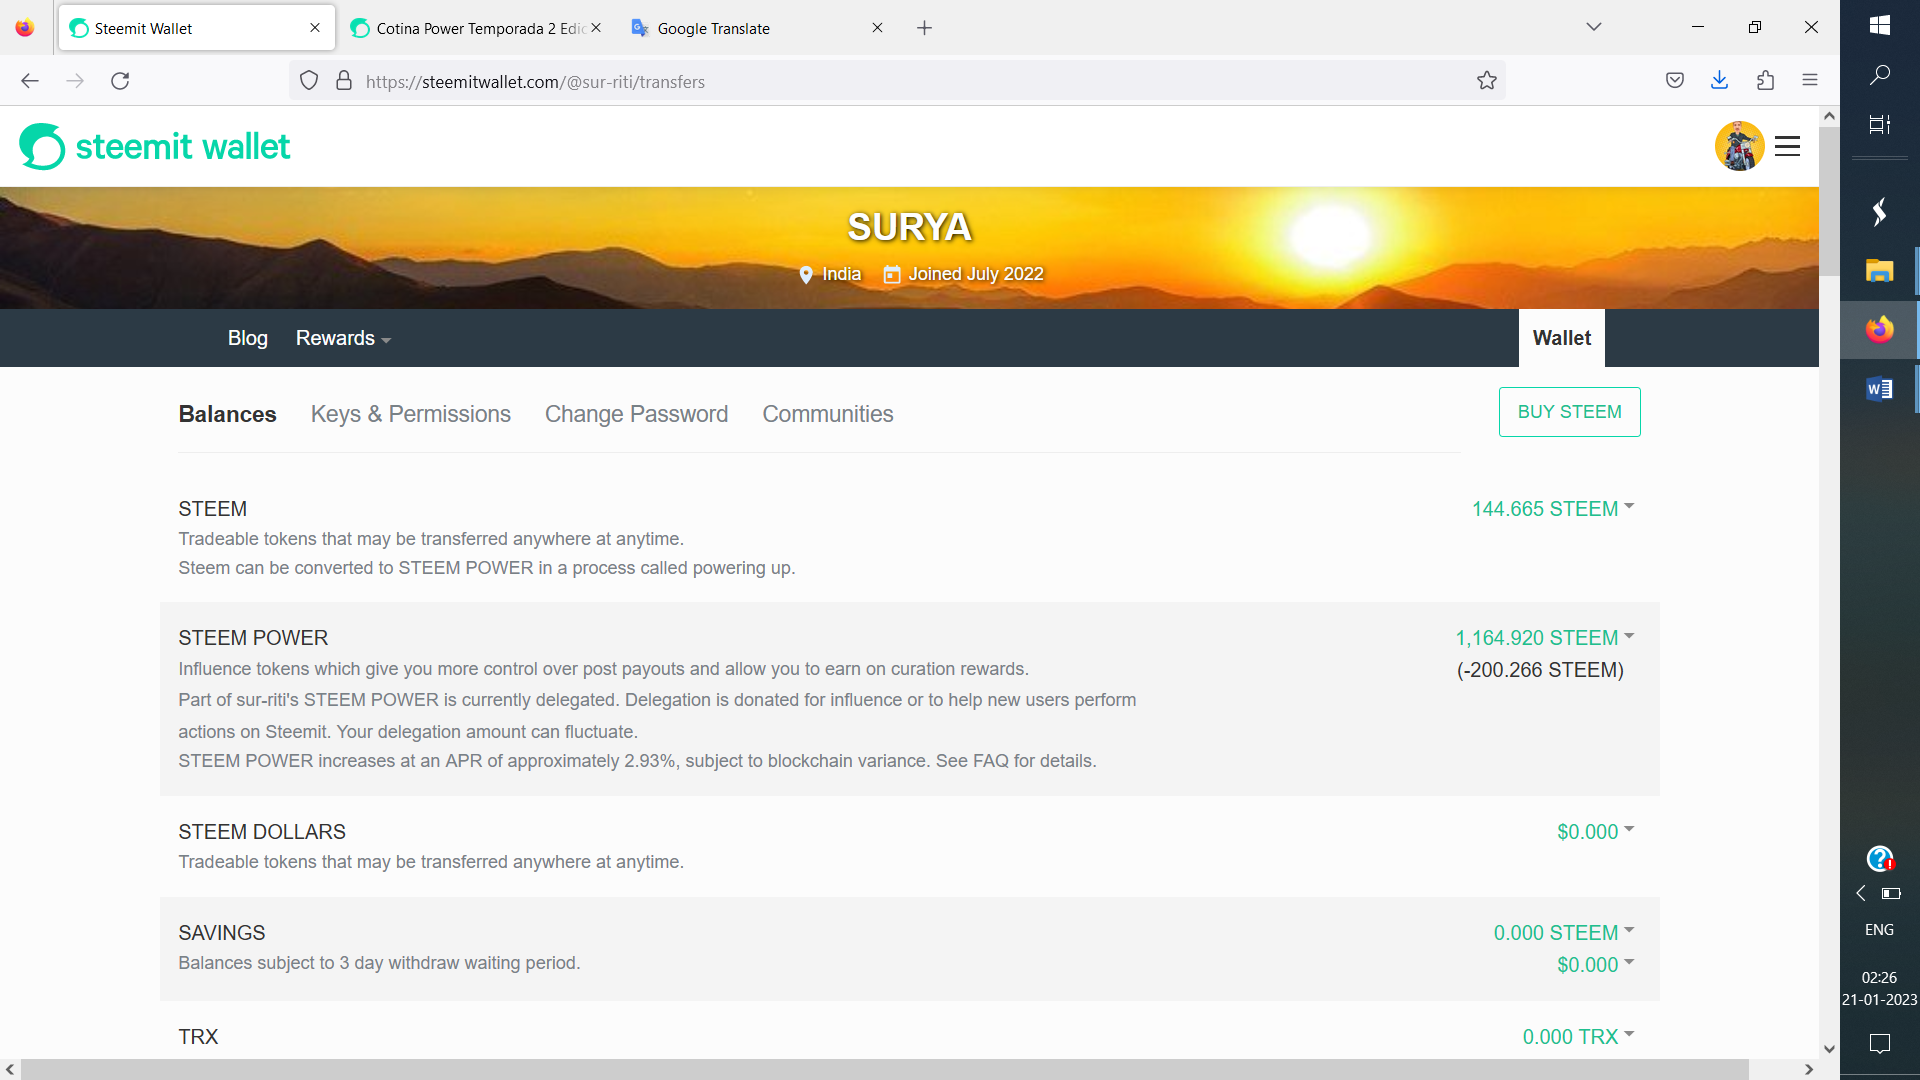
Task: Open Task View on taskbar
Action: (1880, 124)
